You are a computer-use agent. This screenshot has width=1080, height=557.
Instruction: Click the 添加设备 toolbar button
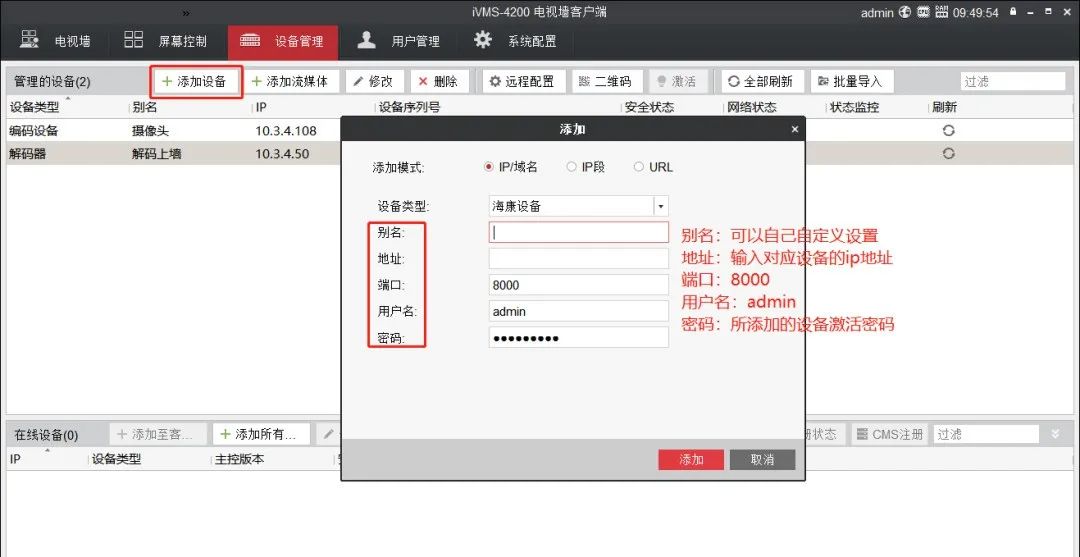[196, 81]
